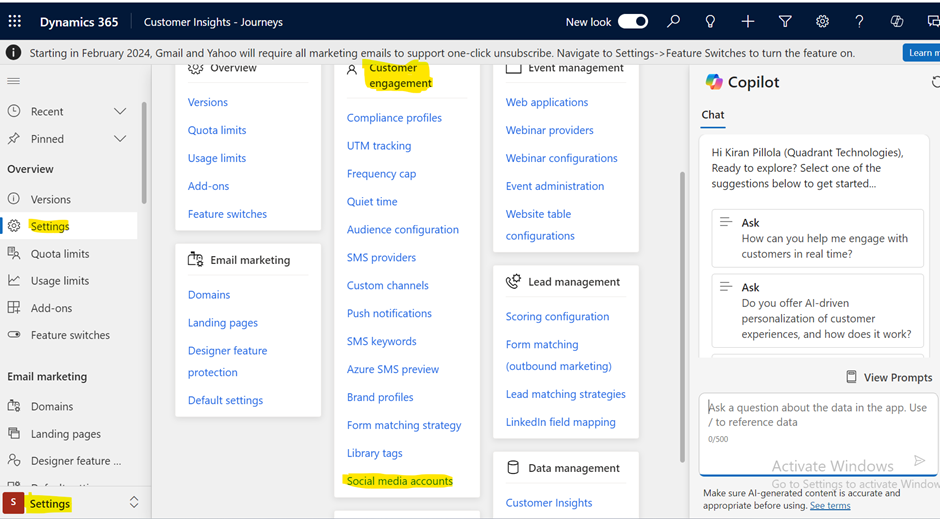This screenshot has height=519, width=940.
Task: Open Social media accounts link
Action: (x=399, y=481)
